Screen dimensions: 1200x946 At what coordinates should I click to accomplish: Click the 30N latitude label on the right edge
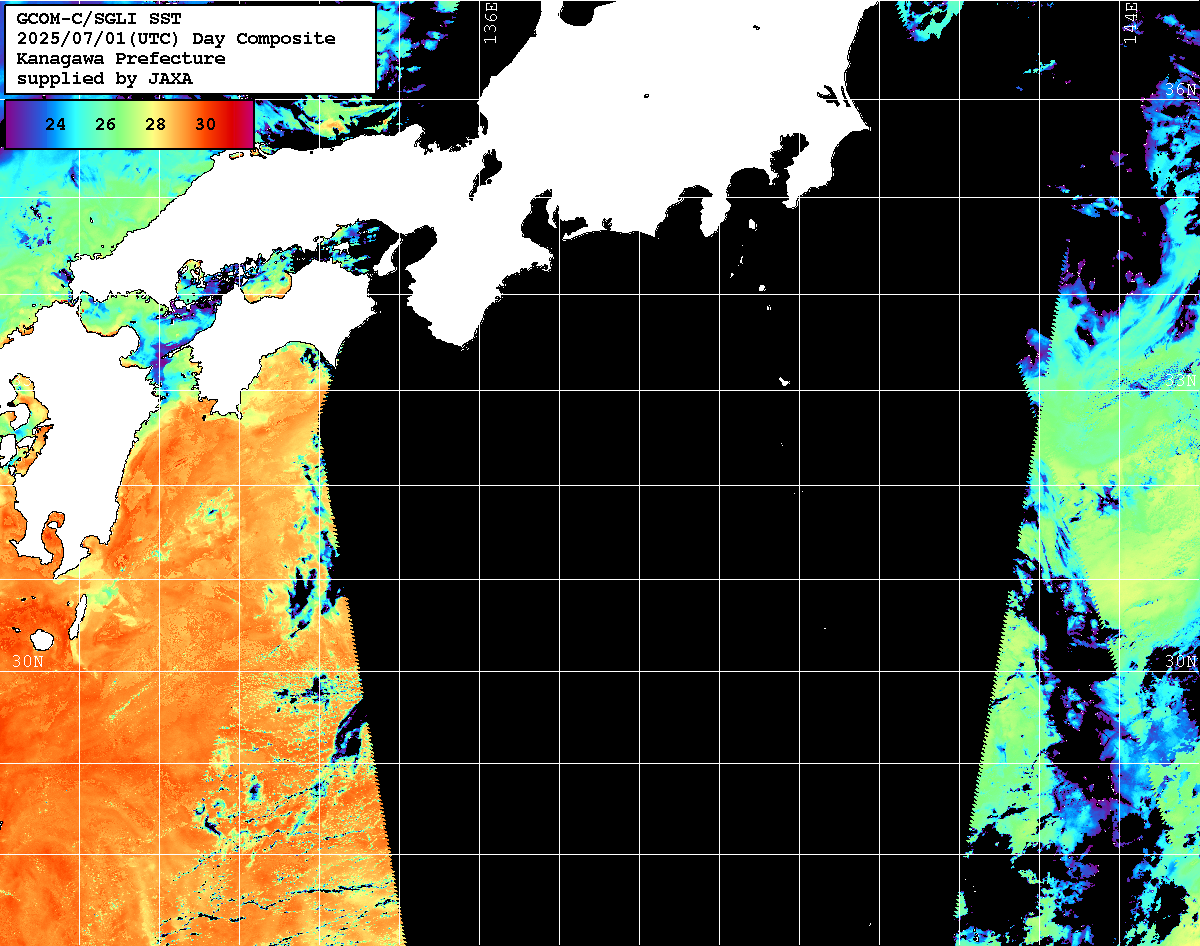coord(1181,662)
